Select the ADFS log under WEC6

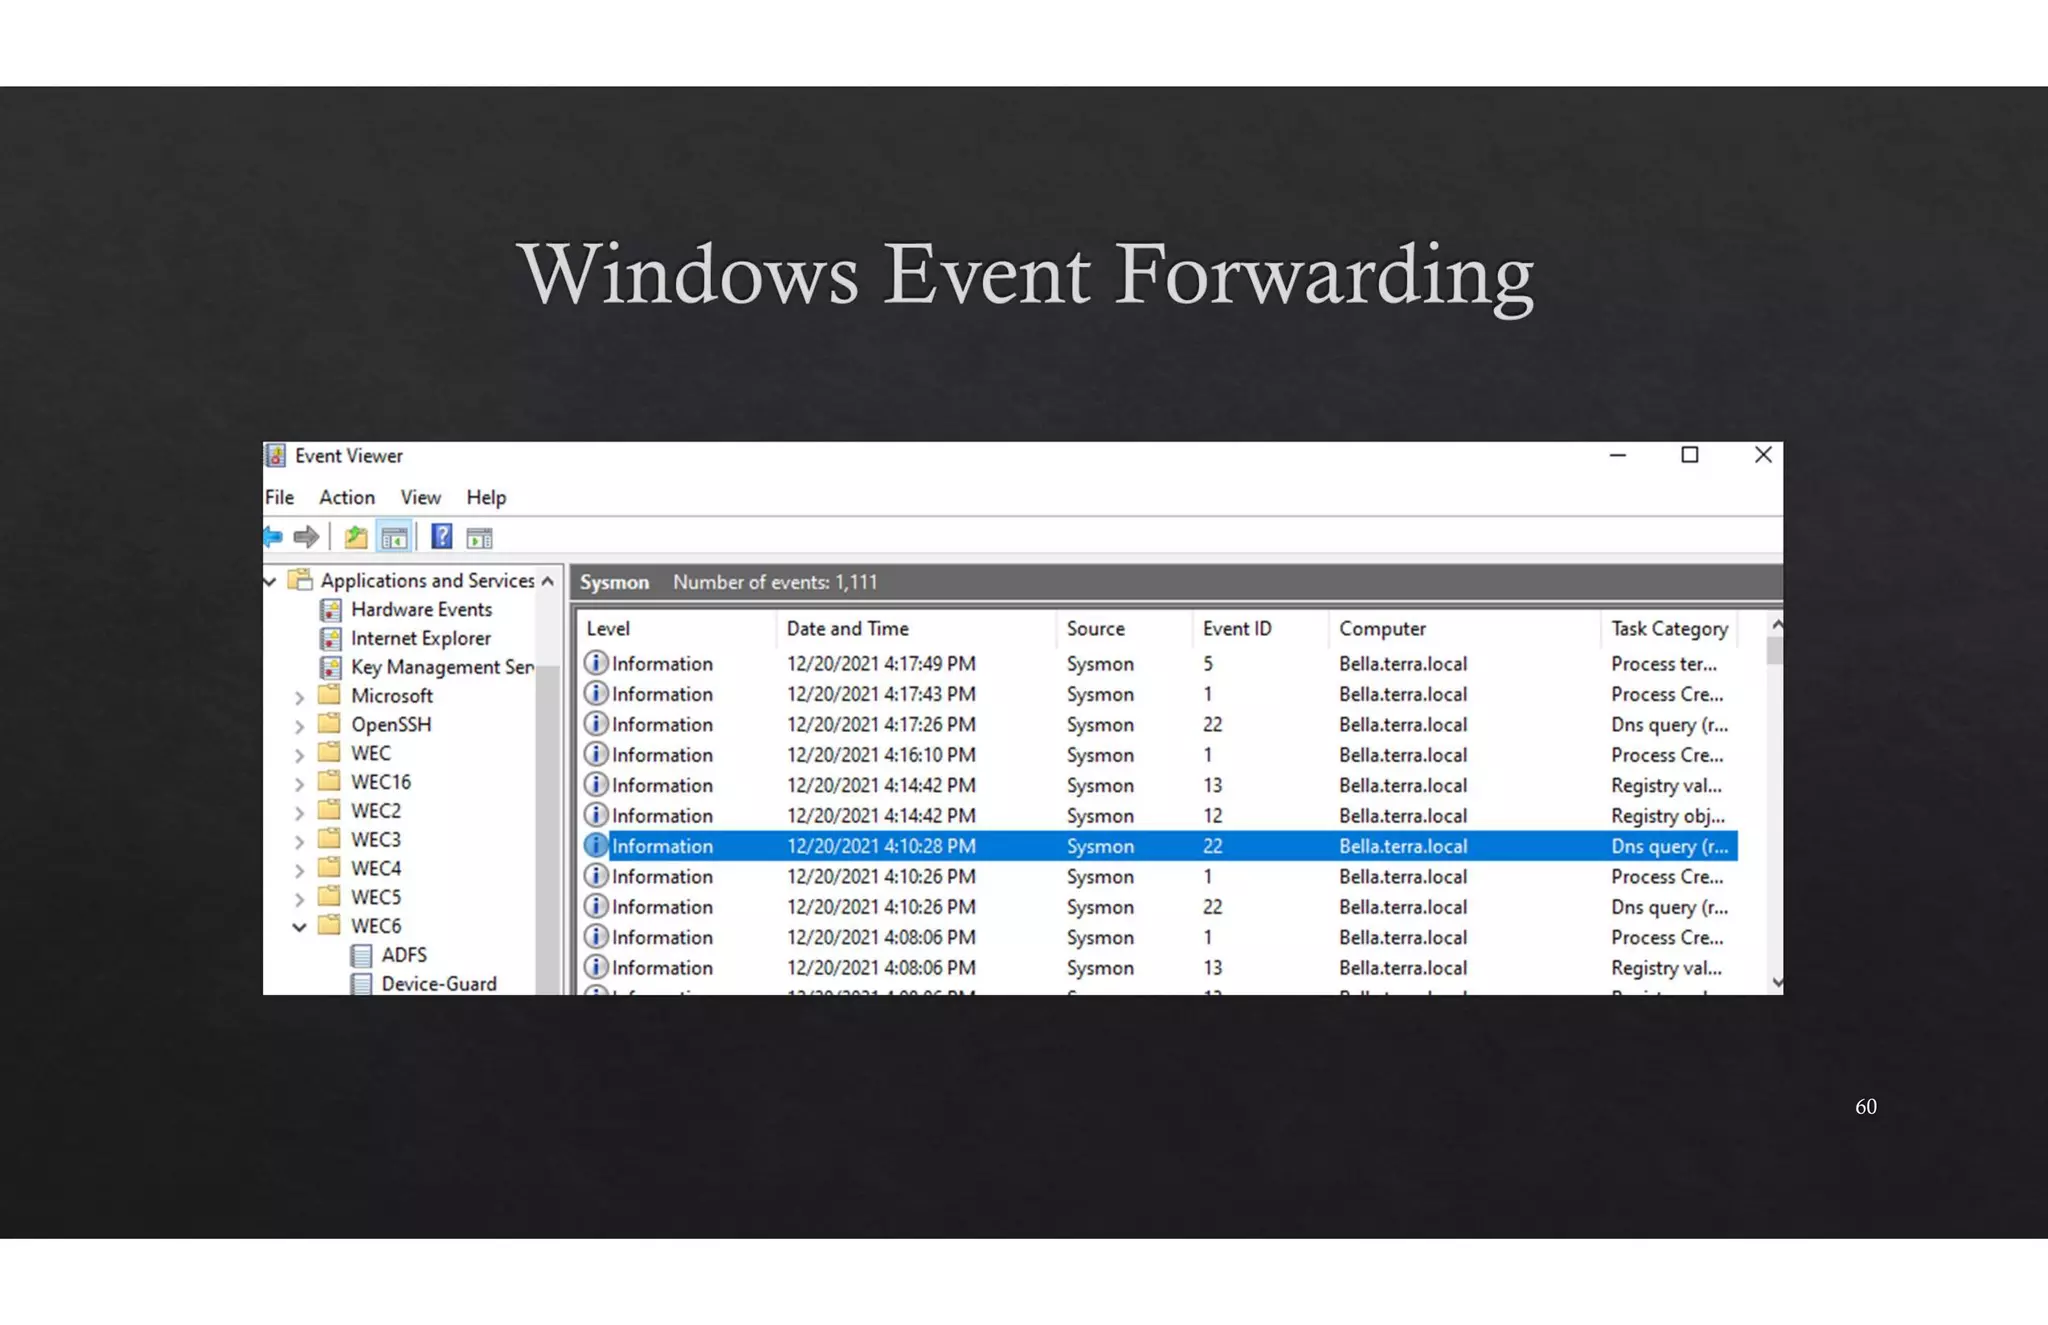pyautogui.click(x=403, y=955)
